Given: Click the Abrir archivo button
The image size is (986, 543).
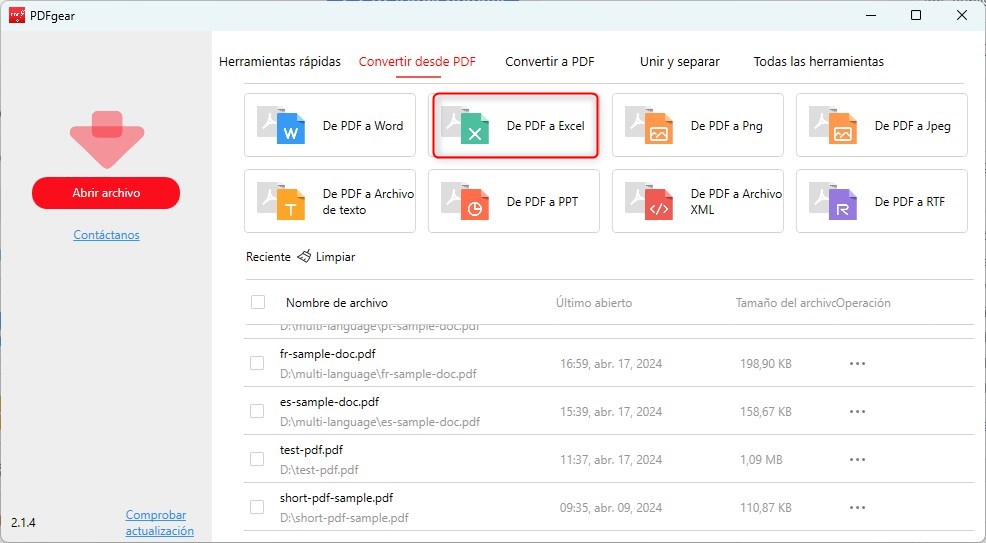Looking at the screenshot, I should pos(106,193).
